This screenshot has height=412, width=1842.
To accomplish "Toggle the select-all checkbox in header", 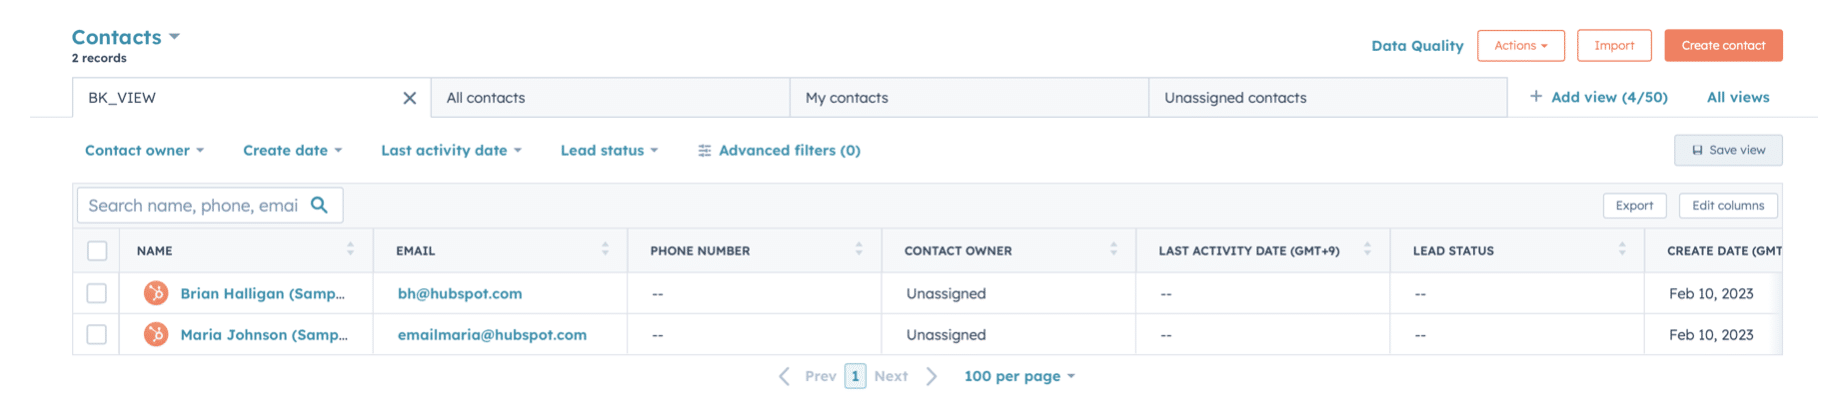I will click(x=97, y=250).
